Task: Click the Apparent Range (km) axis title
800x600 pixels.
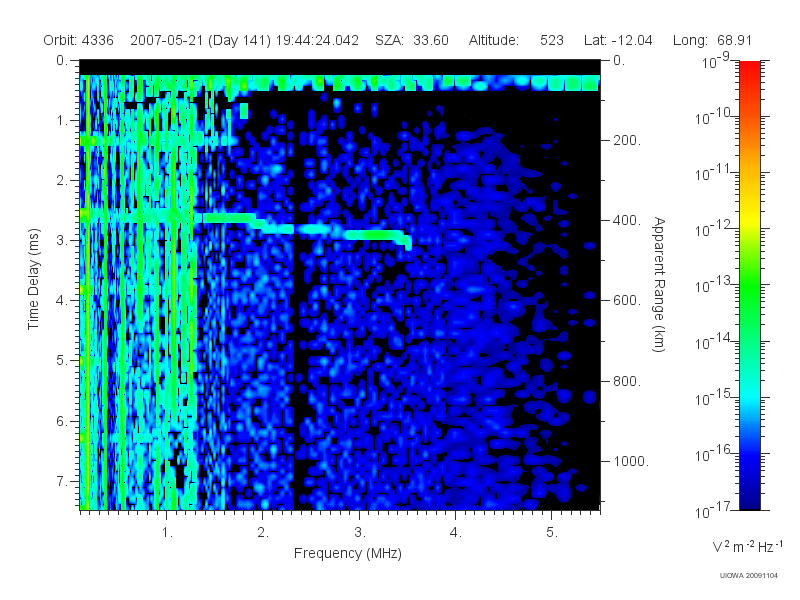Action: coord(659,284)
